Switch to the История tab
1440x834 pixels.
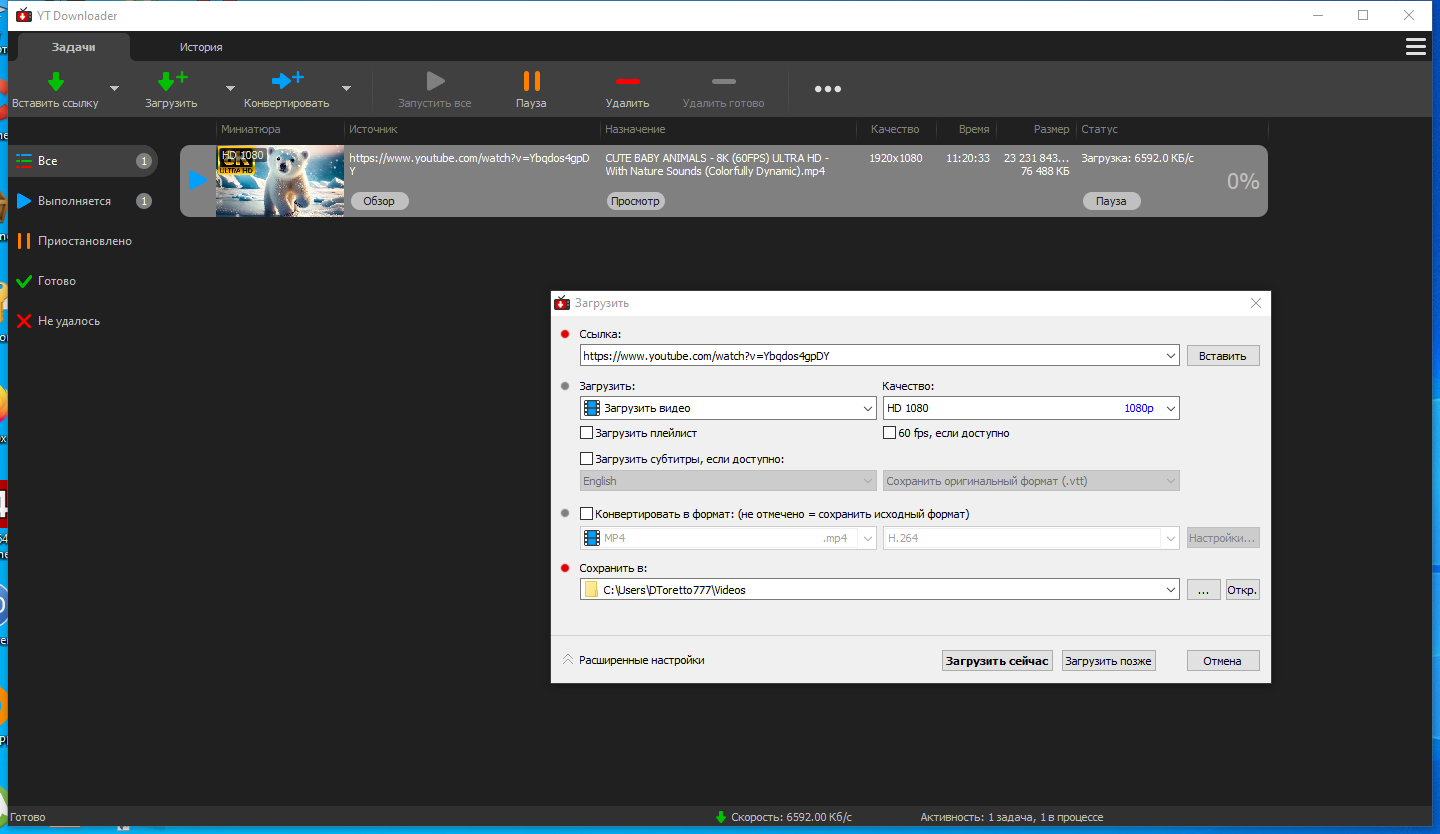tap(201, 47)
